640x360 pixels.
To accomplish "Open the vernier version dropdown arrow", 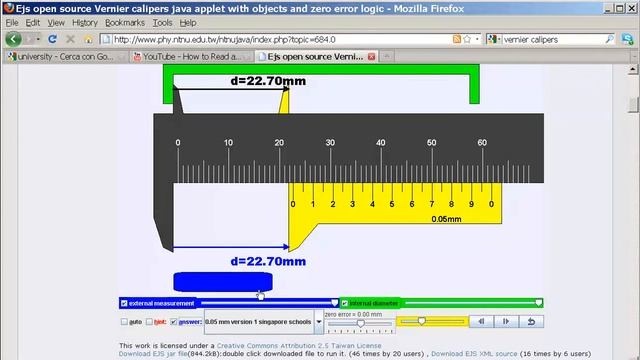I will tap(319, 322).
